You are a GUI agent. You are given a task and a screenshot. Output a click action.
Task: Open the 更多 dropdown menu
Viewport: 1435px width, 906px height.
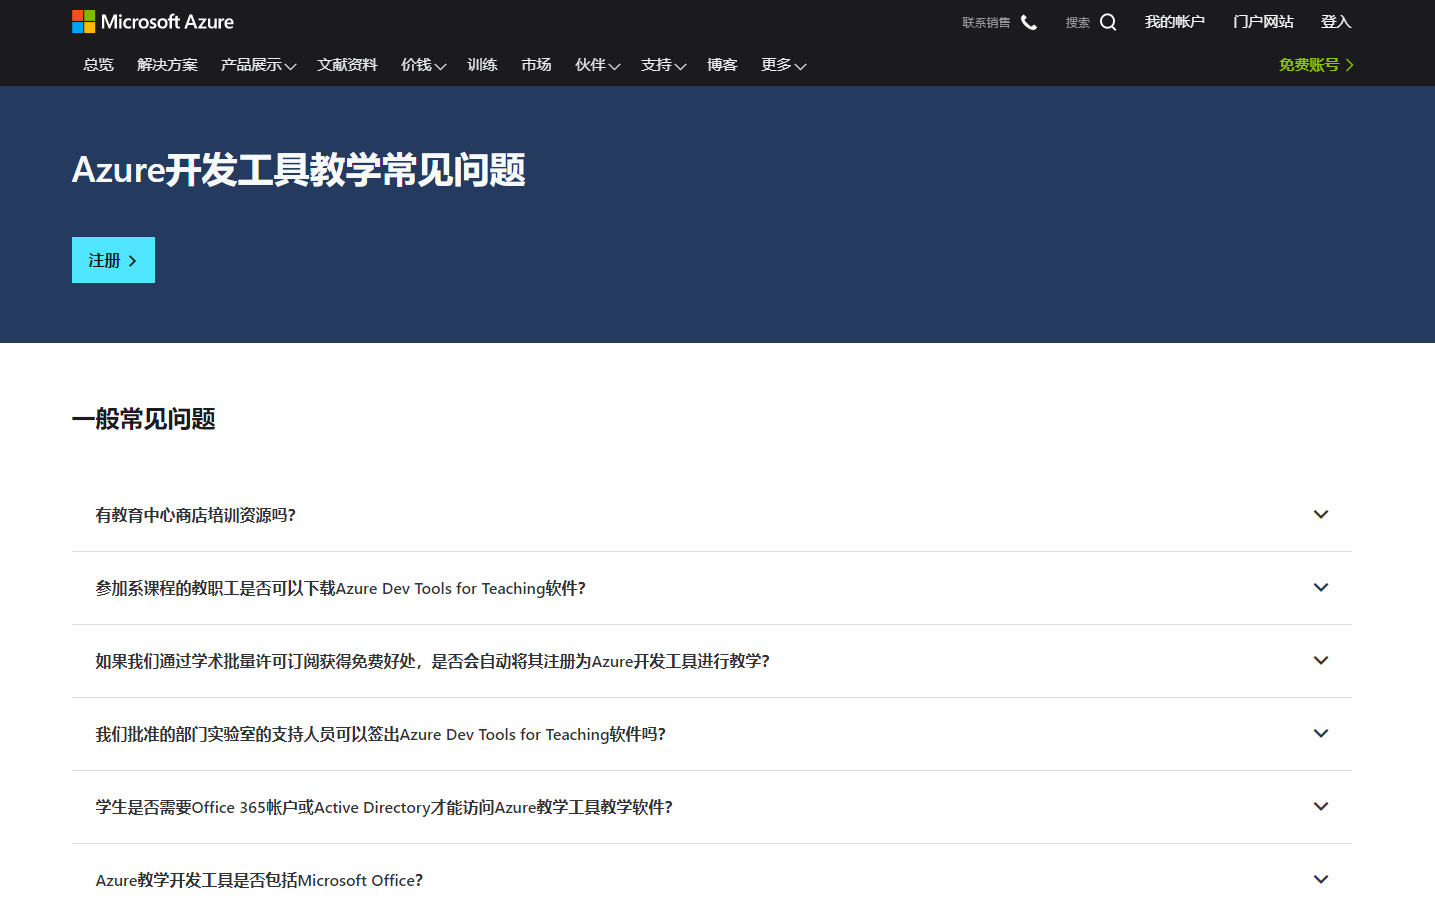[x=783, y=65]
